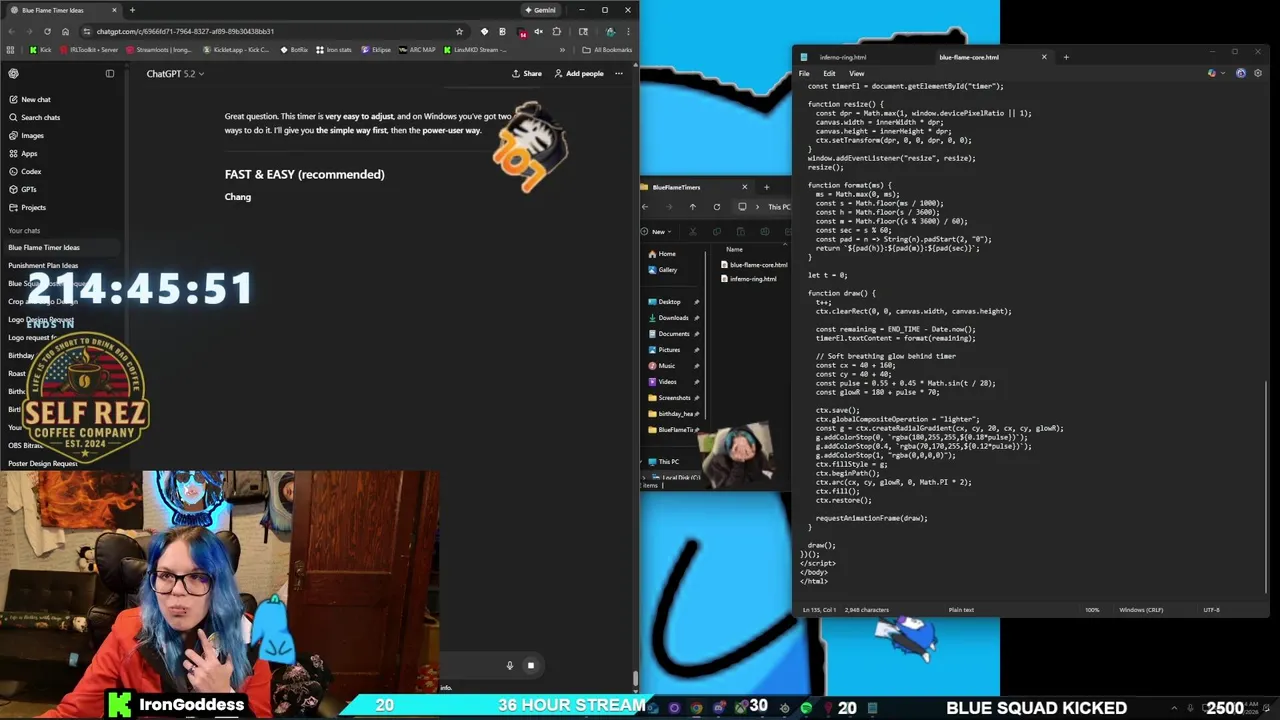Open the Copilot dropdown in Notepad
The width and height of the screenshot is (1280, 720).
click(x=1214, y=73)
